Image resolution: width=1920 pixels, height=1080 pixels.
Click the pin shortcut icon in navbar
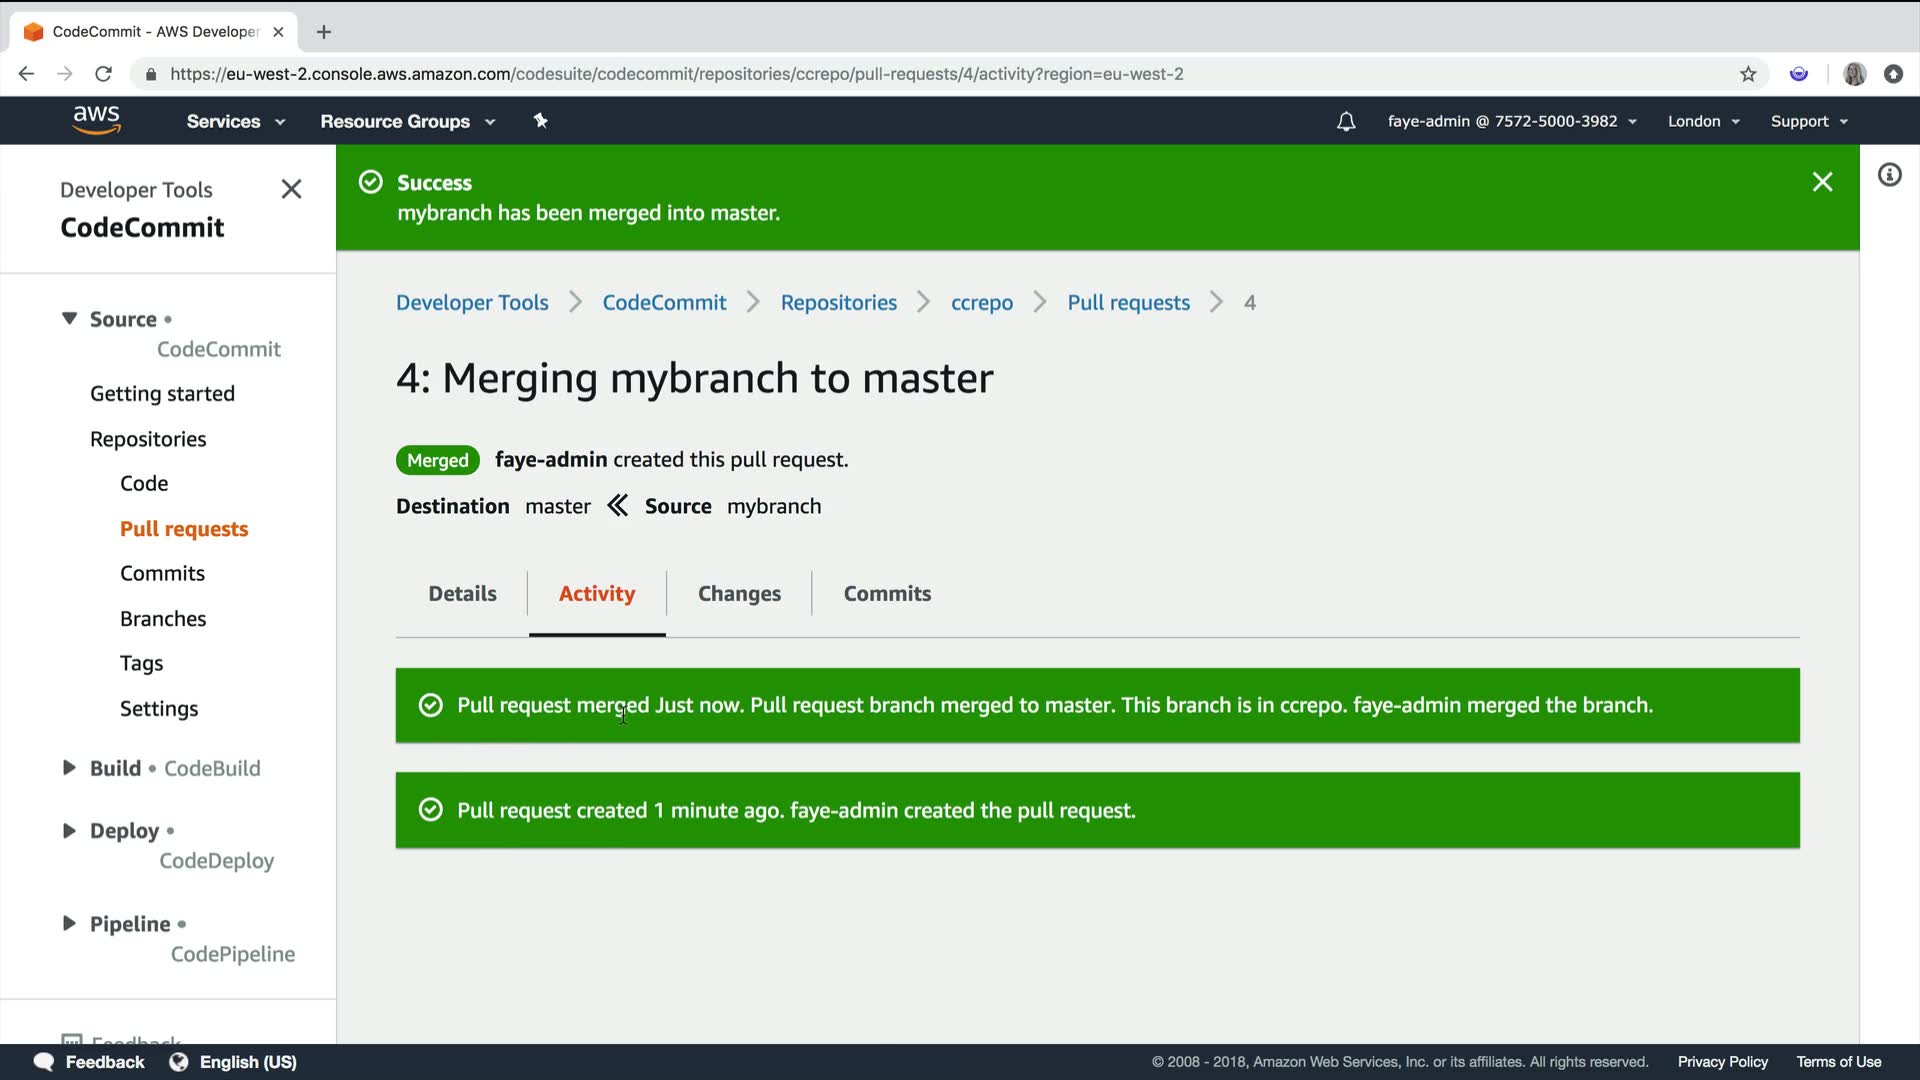pyautogui.click(x=540, y=121)
